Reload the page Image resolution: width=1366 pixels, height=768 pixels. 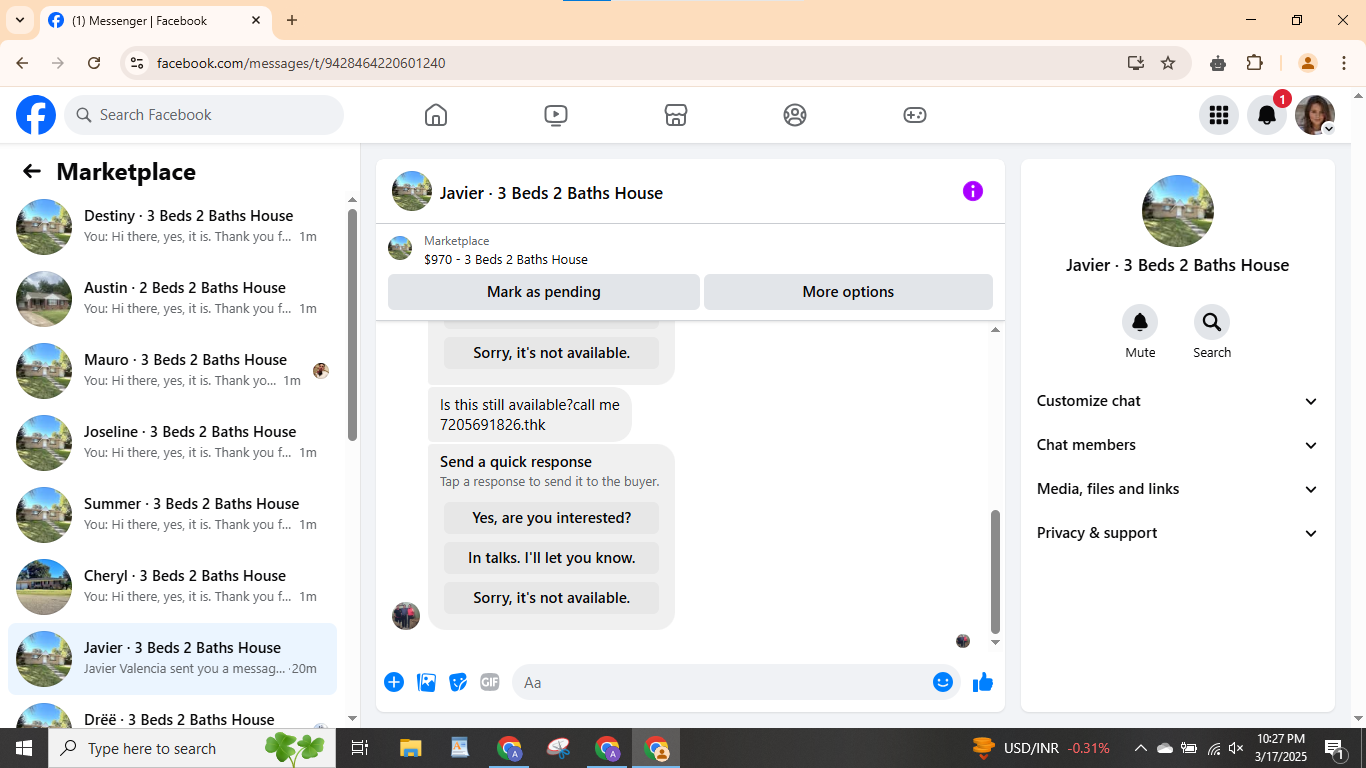(94, 63)
